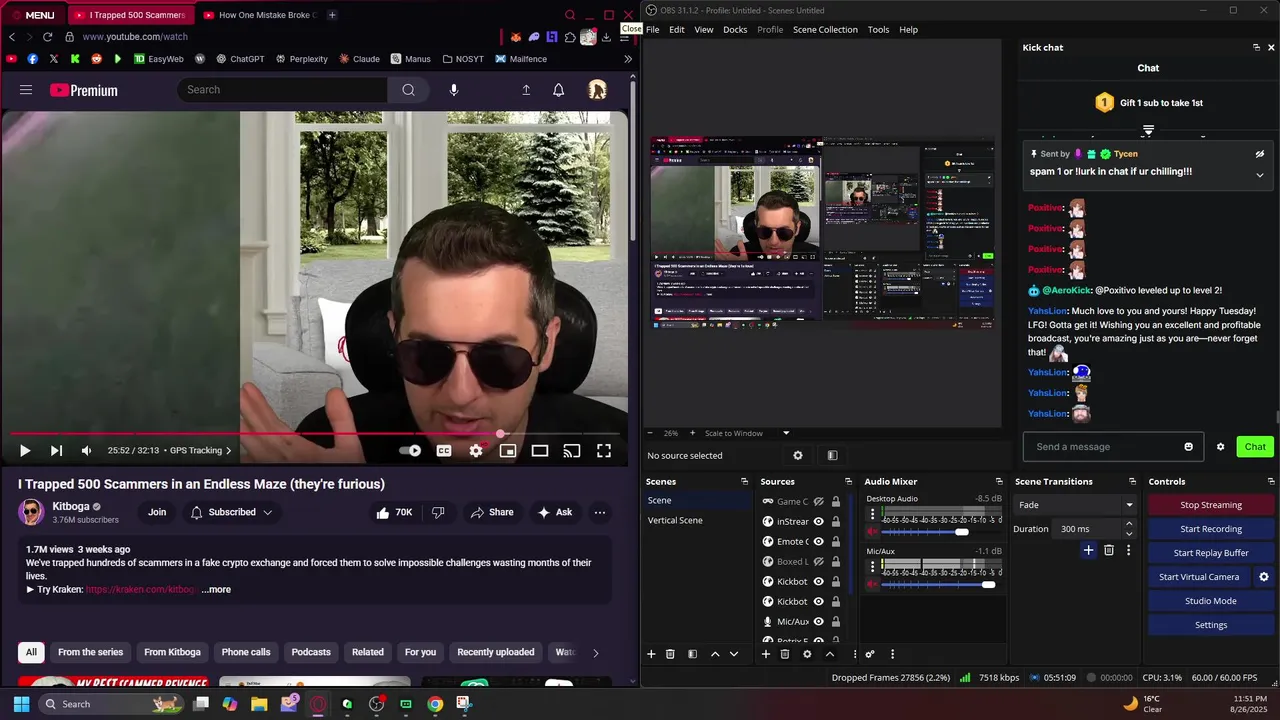Expand the pinned Tycen message chevron
Screen dimensions: 1280x720
tap(1260, 175)
